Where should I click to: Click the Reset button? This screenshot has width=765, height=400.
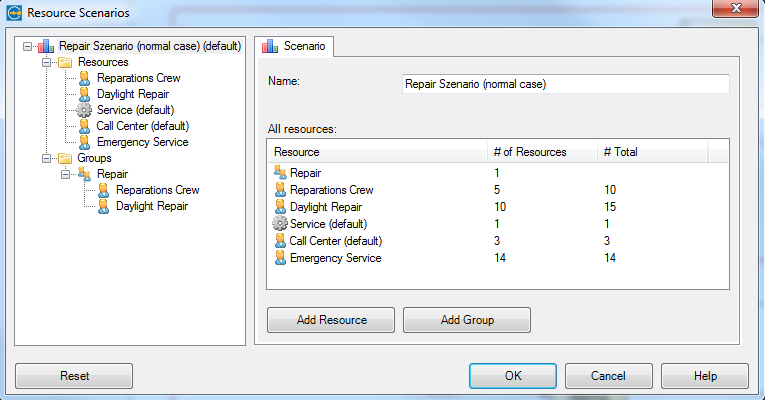coord(74,376)
